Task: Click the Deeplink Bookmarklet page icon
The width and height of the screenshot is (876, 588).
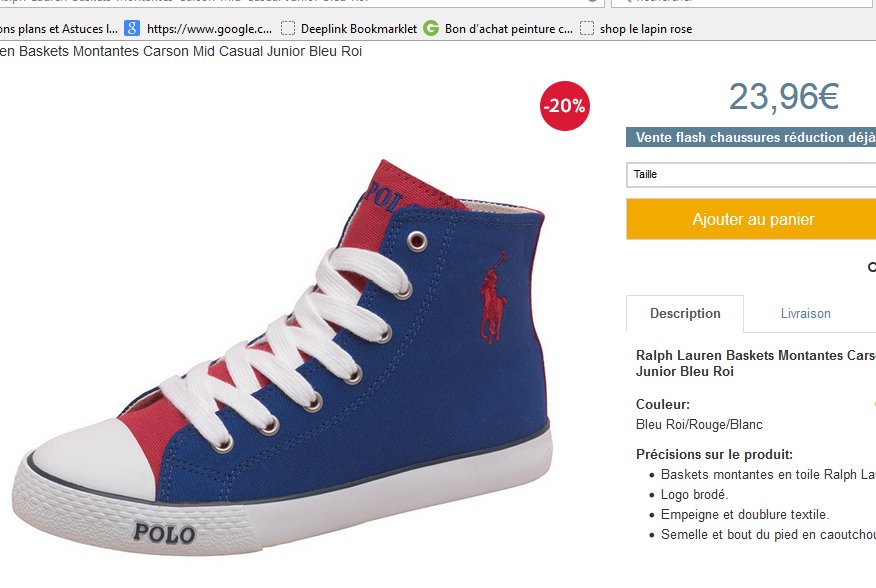Action: (x=288, y=29)
